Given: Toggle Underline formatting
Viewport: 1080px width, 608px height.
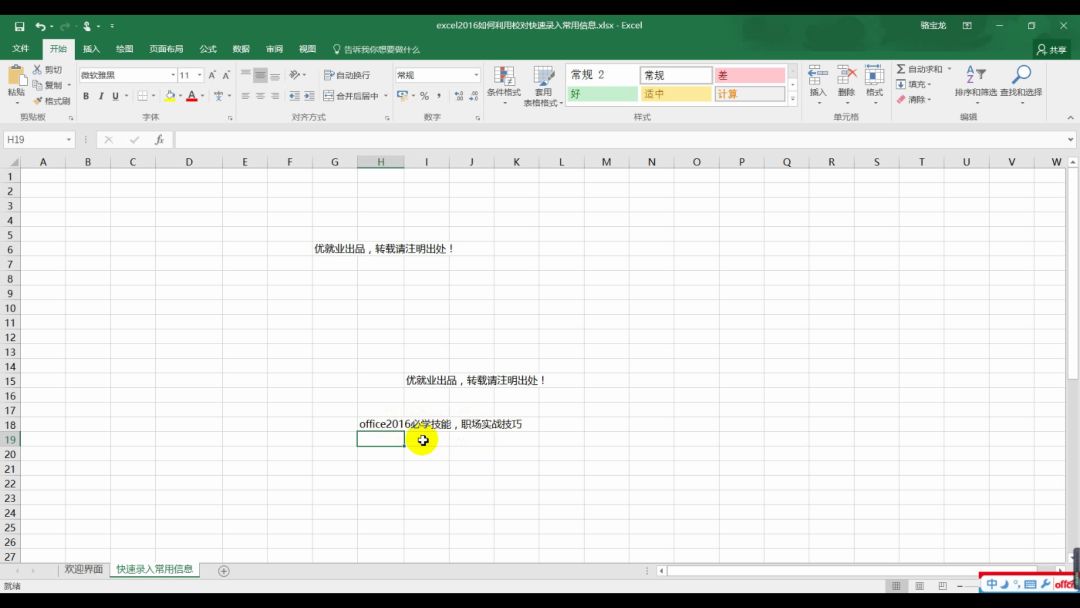Looking at the screenshot, I should click(116, 96).
